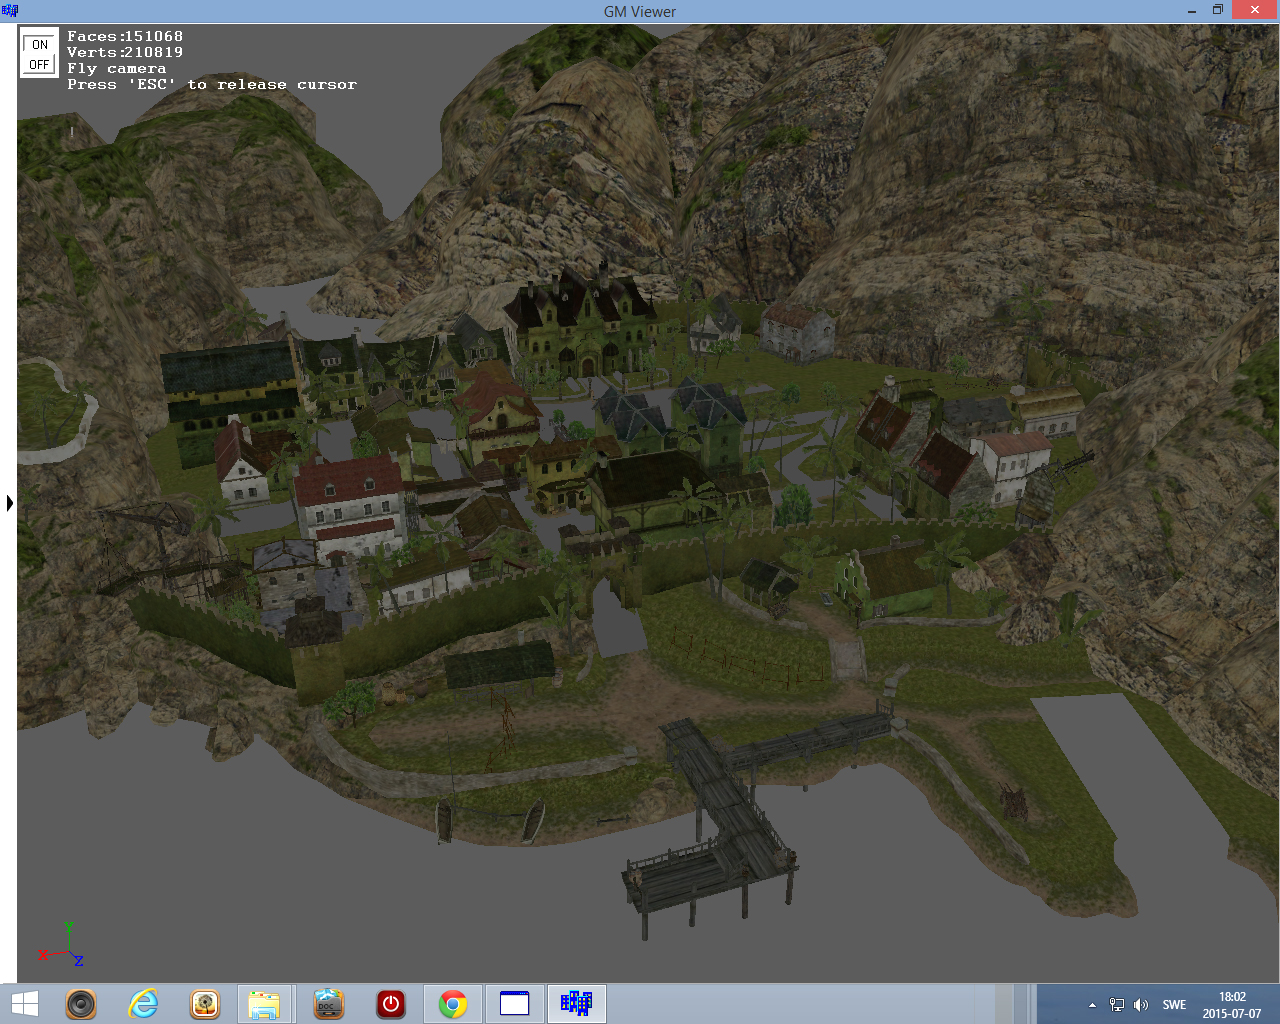The image size is (1280, 1024).
Task: Click the "Press 'ESC' to release cursor" hint
Action: pos(212,84)
